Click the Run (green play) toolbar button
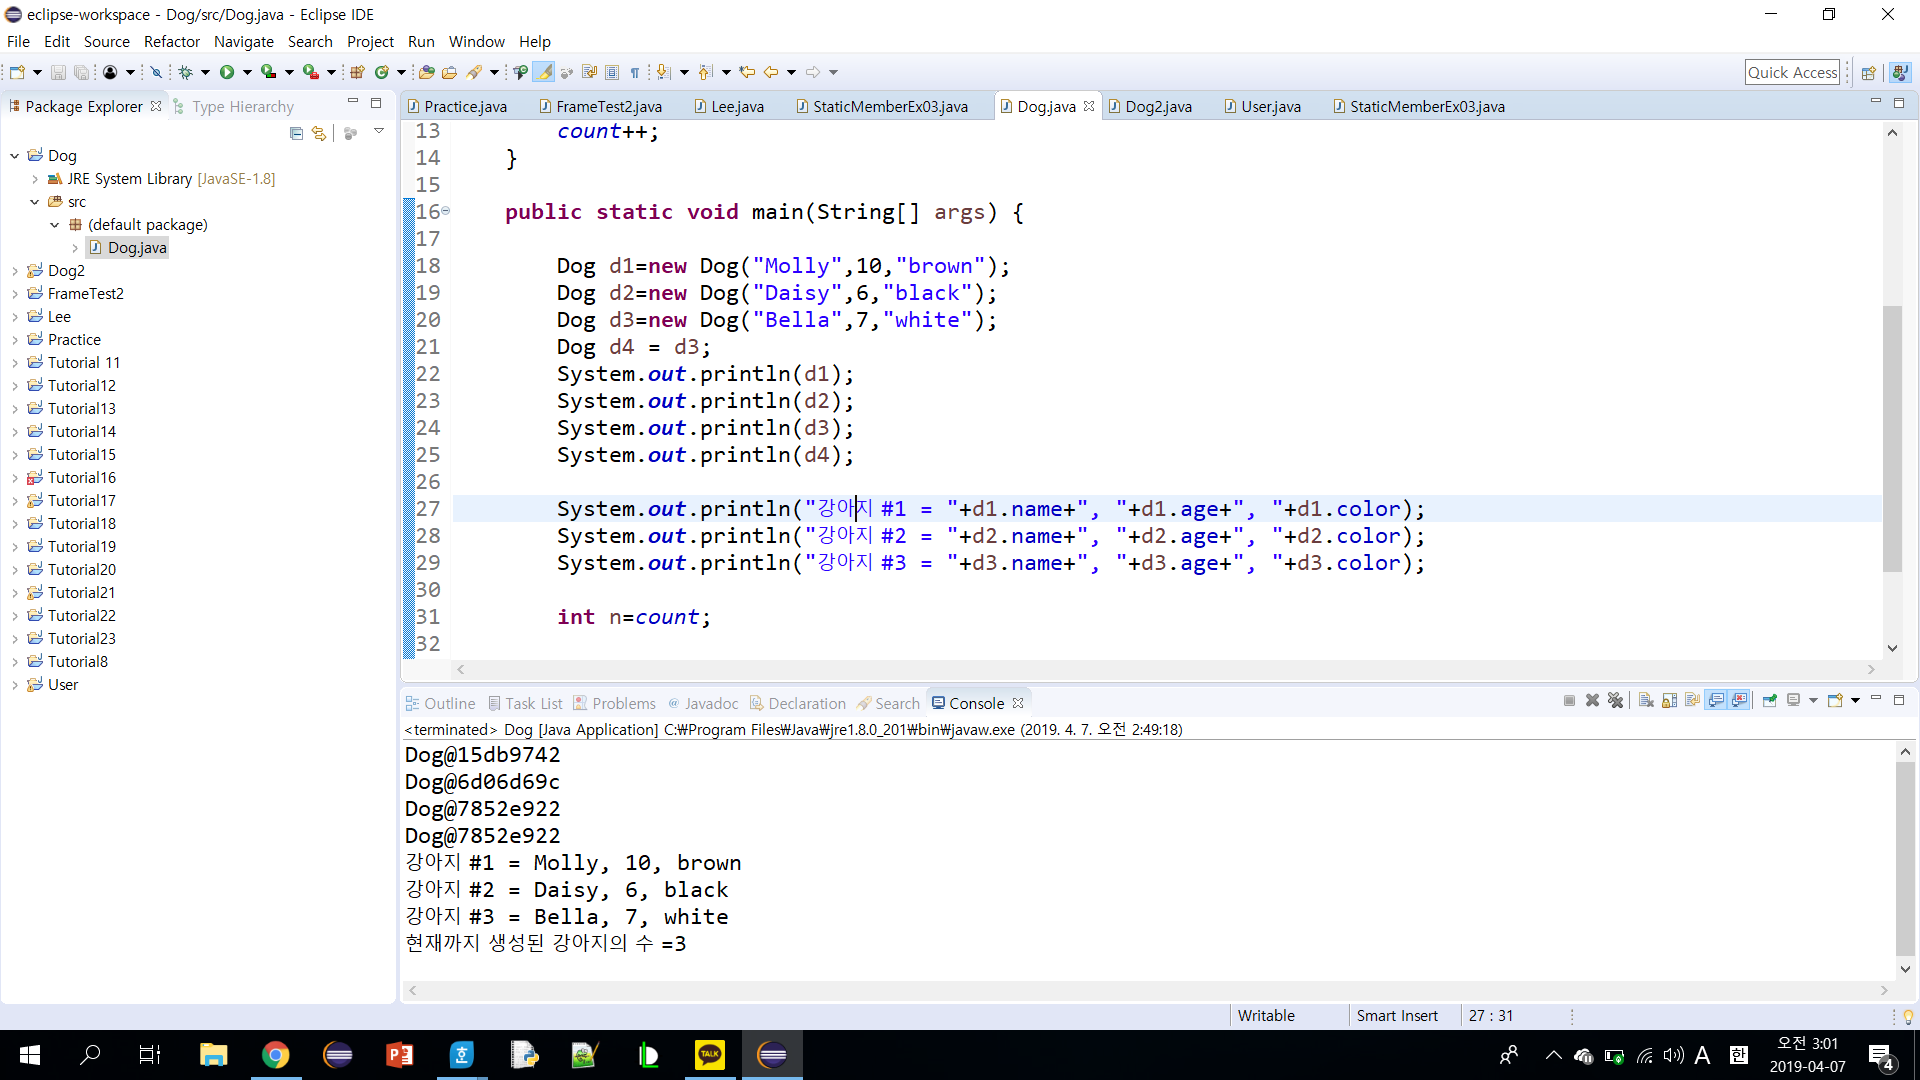This screenshot has width=1920, height=1080. tap(227, 72)
